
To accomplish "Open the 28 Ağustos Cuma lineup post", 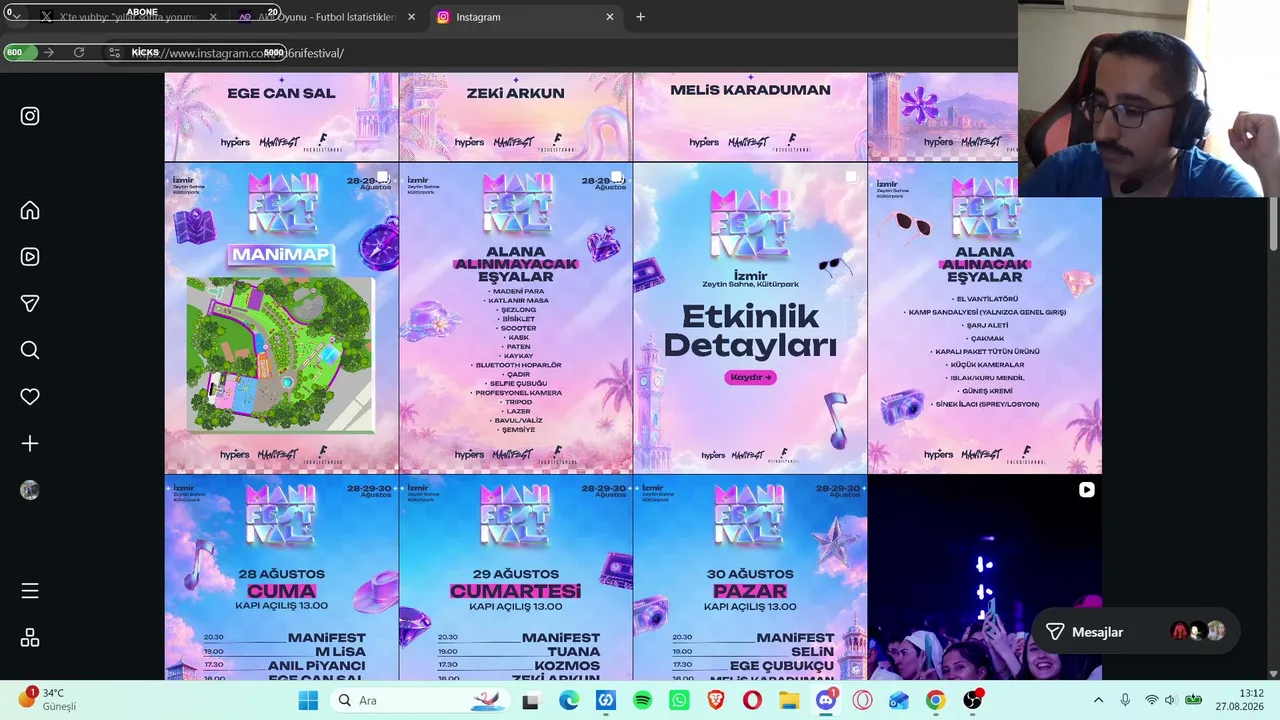I will pos(281,578).
